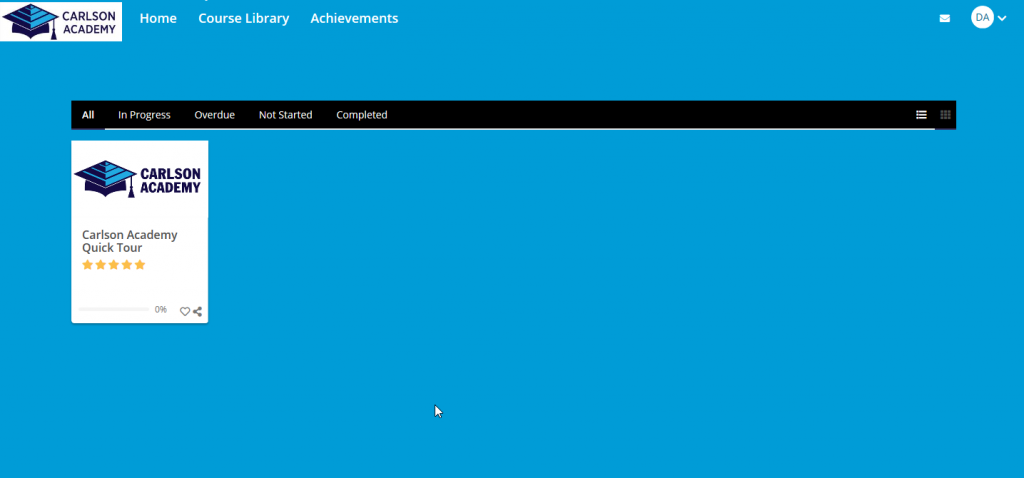Open the Achievements page
The height and width of the screenshot is (478, 1024).
[x=354, y=18]
